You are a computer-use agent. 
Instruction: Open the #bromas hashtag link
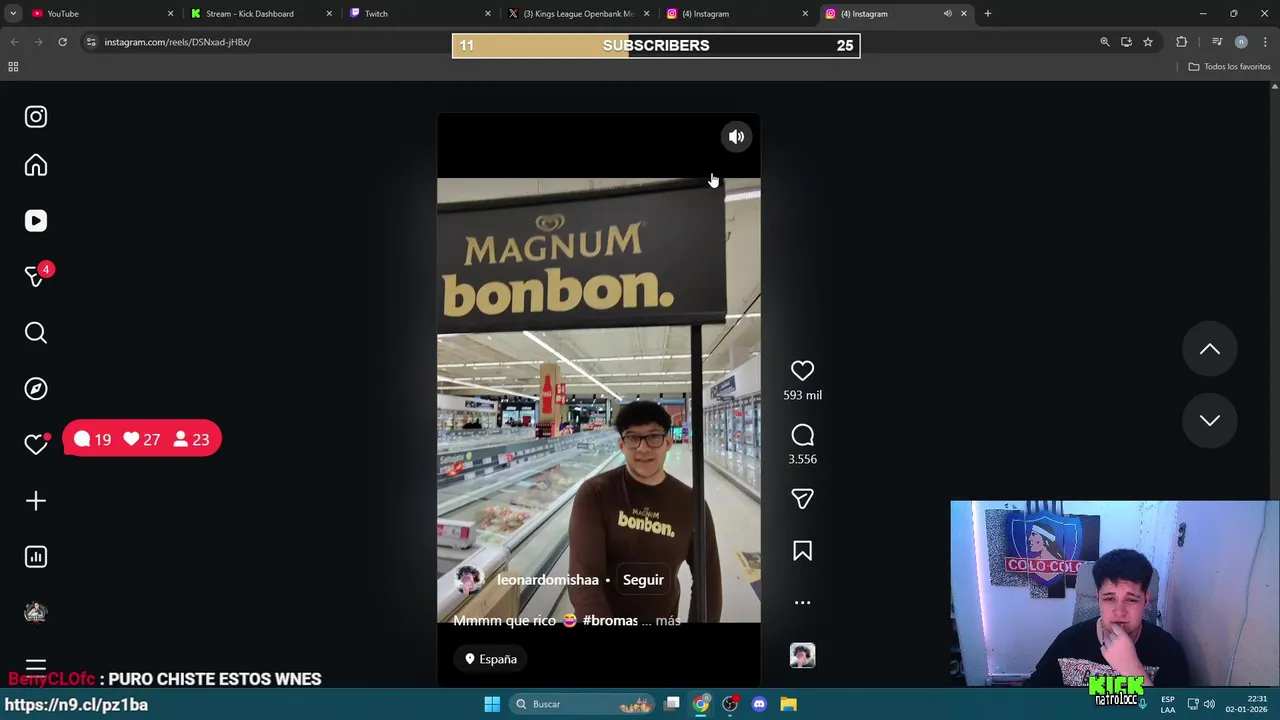click(x=610, y=621)
